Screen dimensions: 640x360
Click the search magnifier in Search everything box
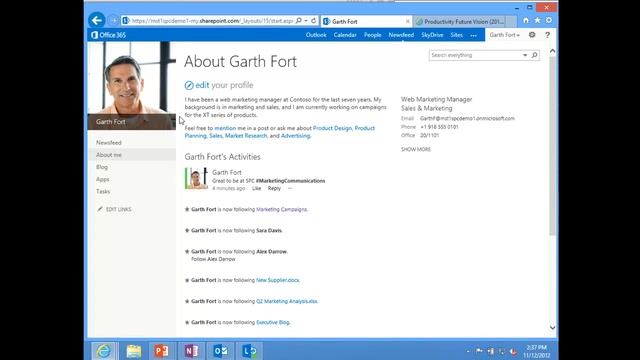pyautogui.click(x=534, y=55)
